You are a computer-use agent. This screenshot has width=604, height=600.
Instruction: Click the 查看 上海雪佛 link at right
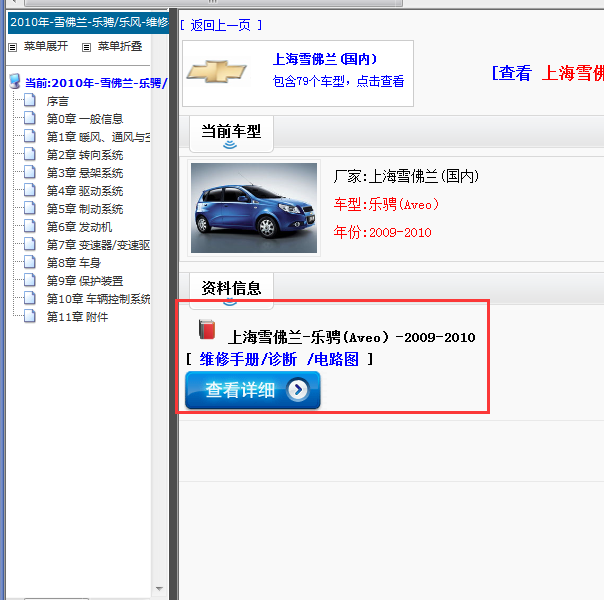tap(548, 73)
